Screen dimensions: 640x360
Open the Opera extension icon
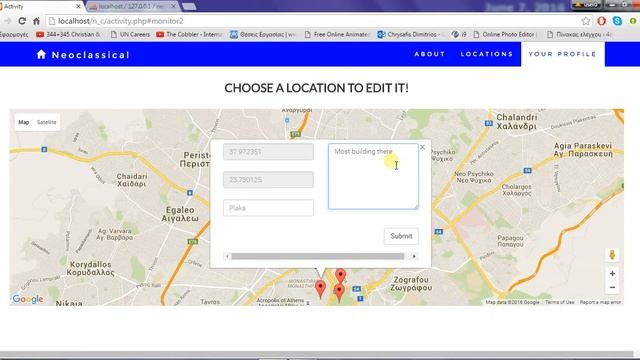coord(601,21)
